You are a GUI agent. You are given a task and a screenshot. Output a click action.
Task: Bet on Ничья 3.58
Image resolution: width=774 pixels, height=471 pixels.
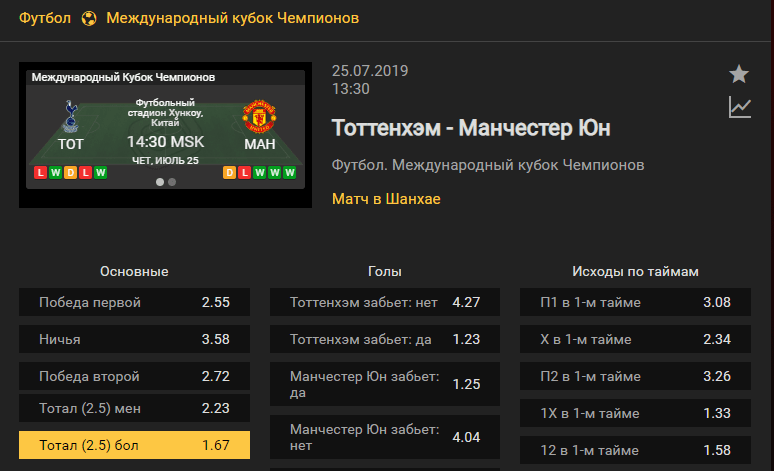pyautogui.click(x=134, y=339)
